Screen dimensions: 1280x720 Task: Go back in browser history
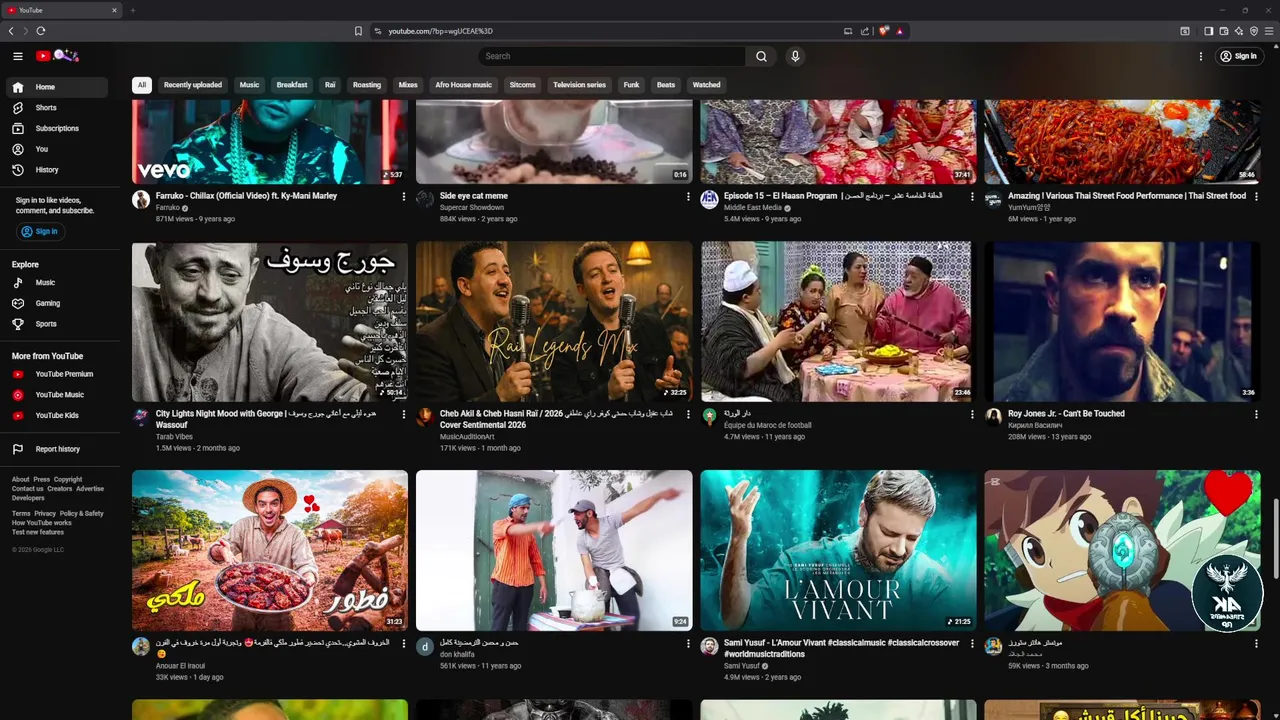coord(12,31)
